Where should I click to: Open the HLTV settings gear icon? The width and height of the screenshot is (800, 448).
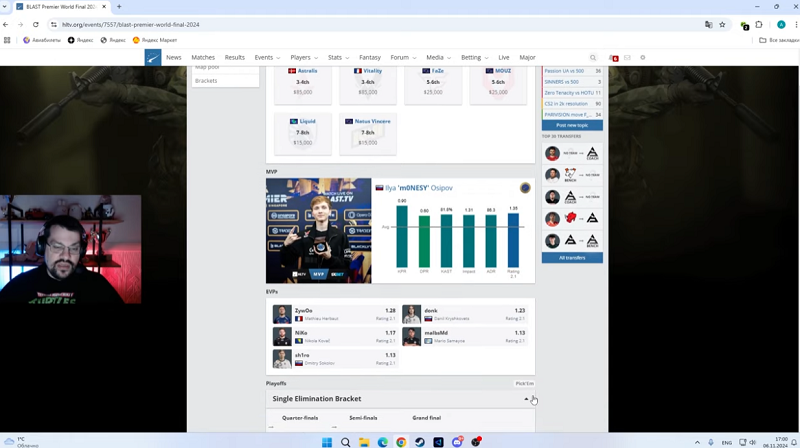[643, 58]
